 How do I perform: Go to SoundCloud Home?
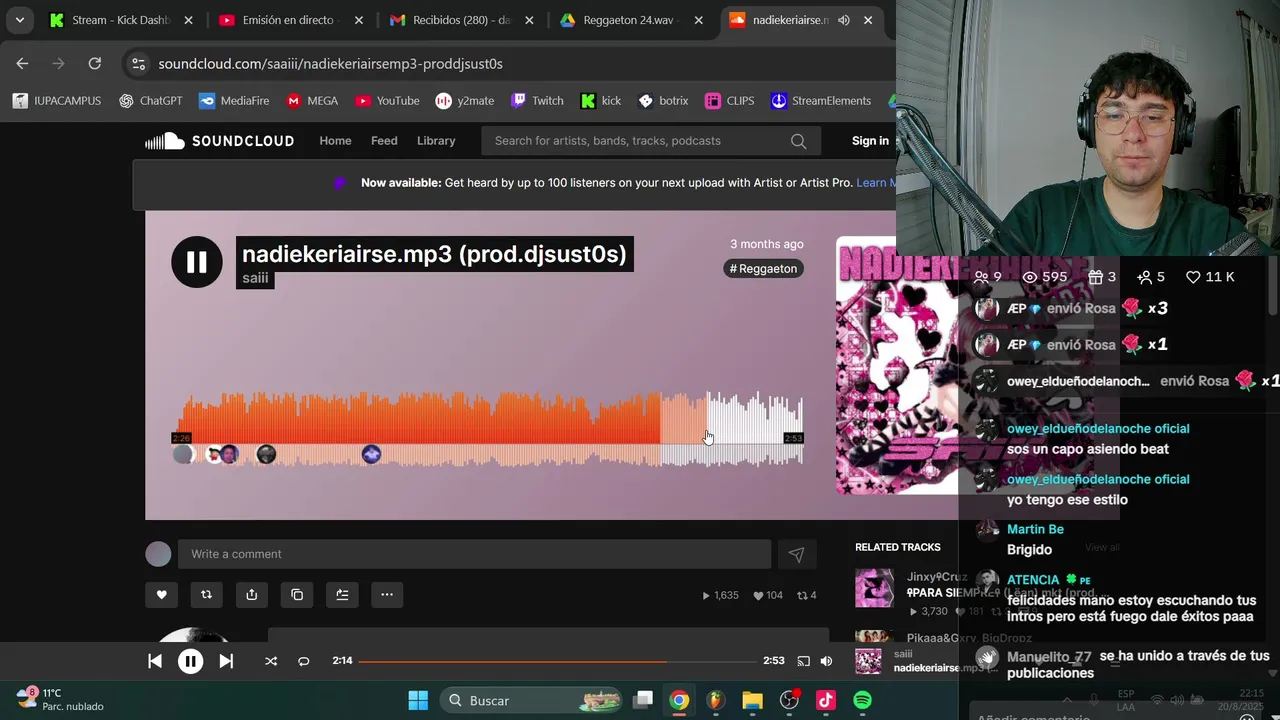[335, 141]
